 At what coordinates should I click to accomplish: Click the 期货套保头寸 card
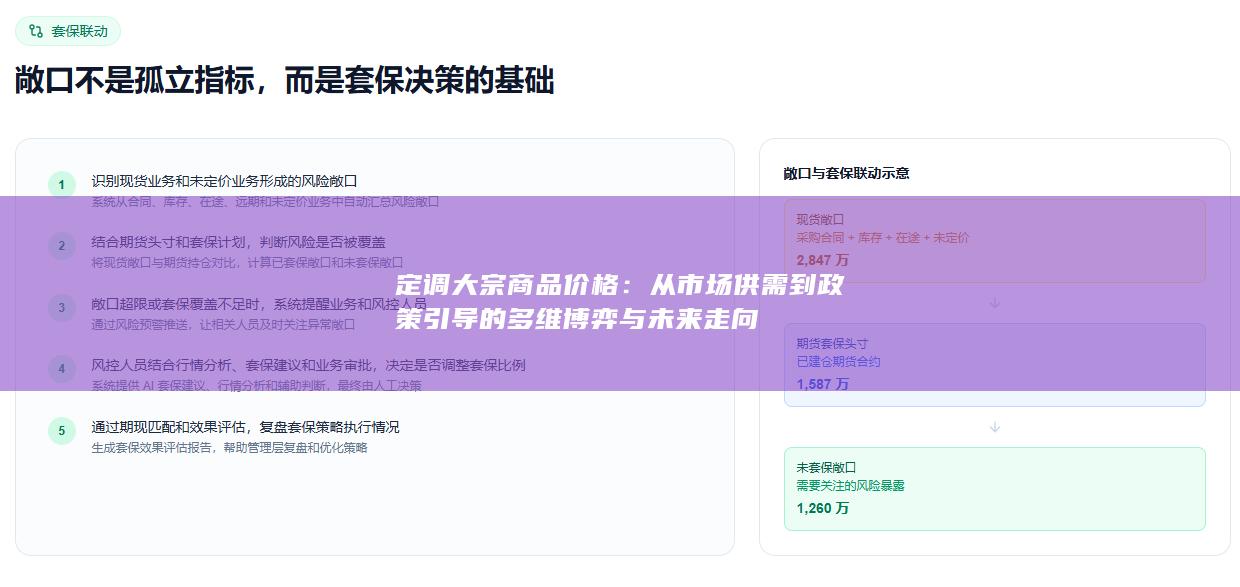tap(994, 365)
